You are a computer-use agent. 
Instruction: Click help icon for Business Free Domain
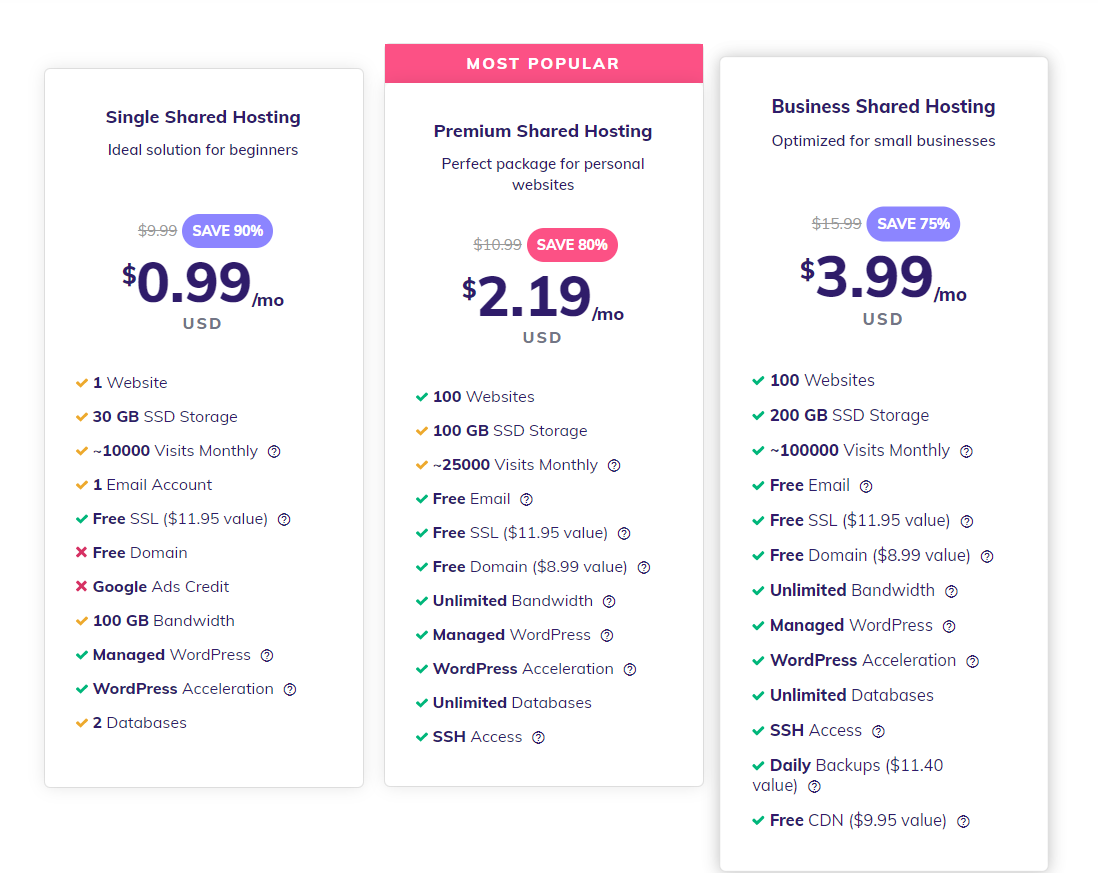click(x=987, y=557)
